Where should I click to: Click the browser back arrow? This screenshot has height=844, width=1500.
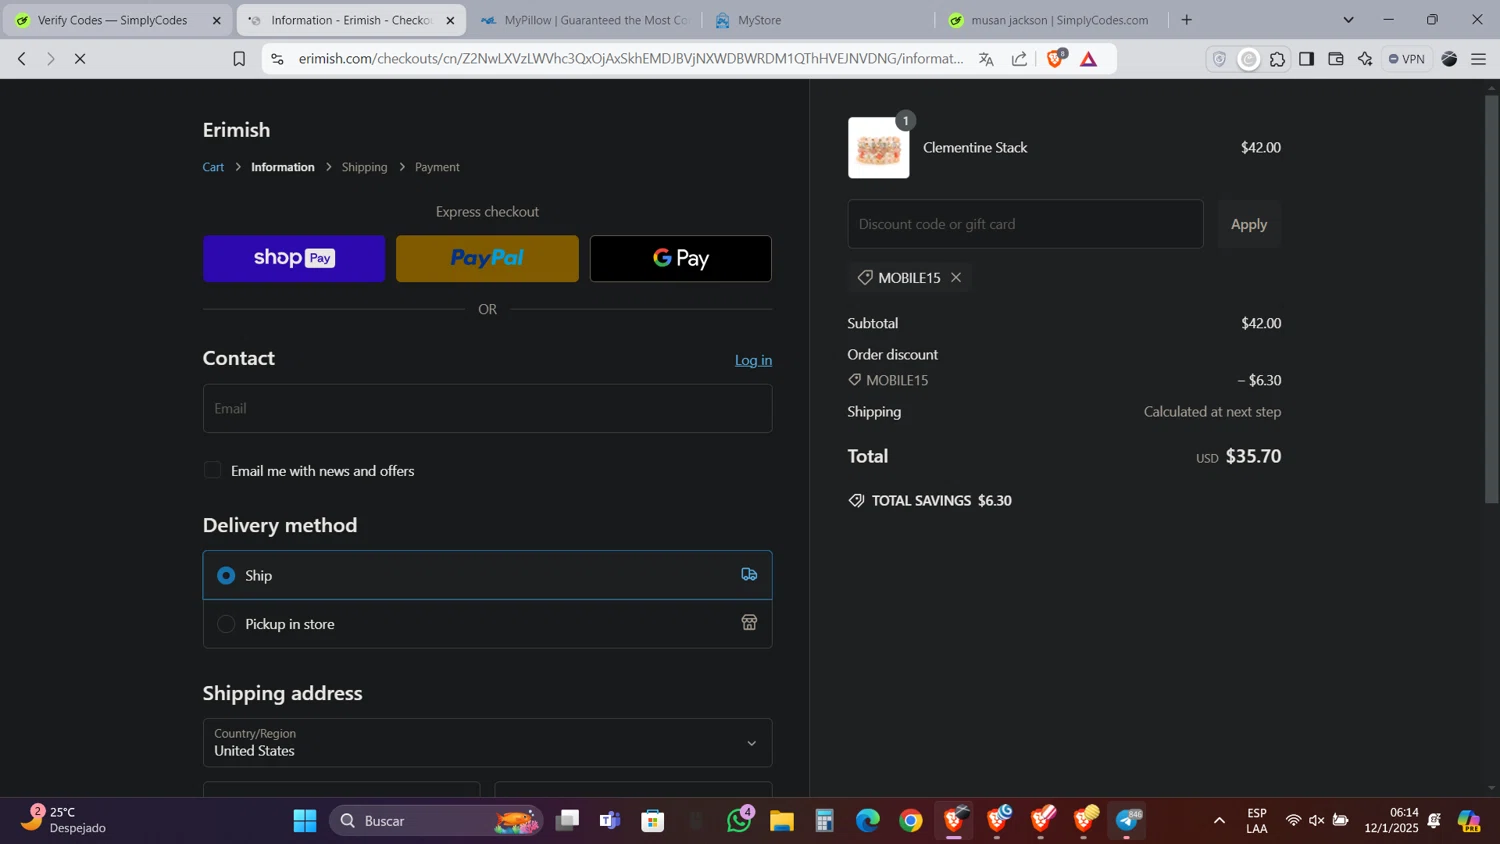point(22,59)
